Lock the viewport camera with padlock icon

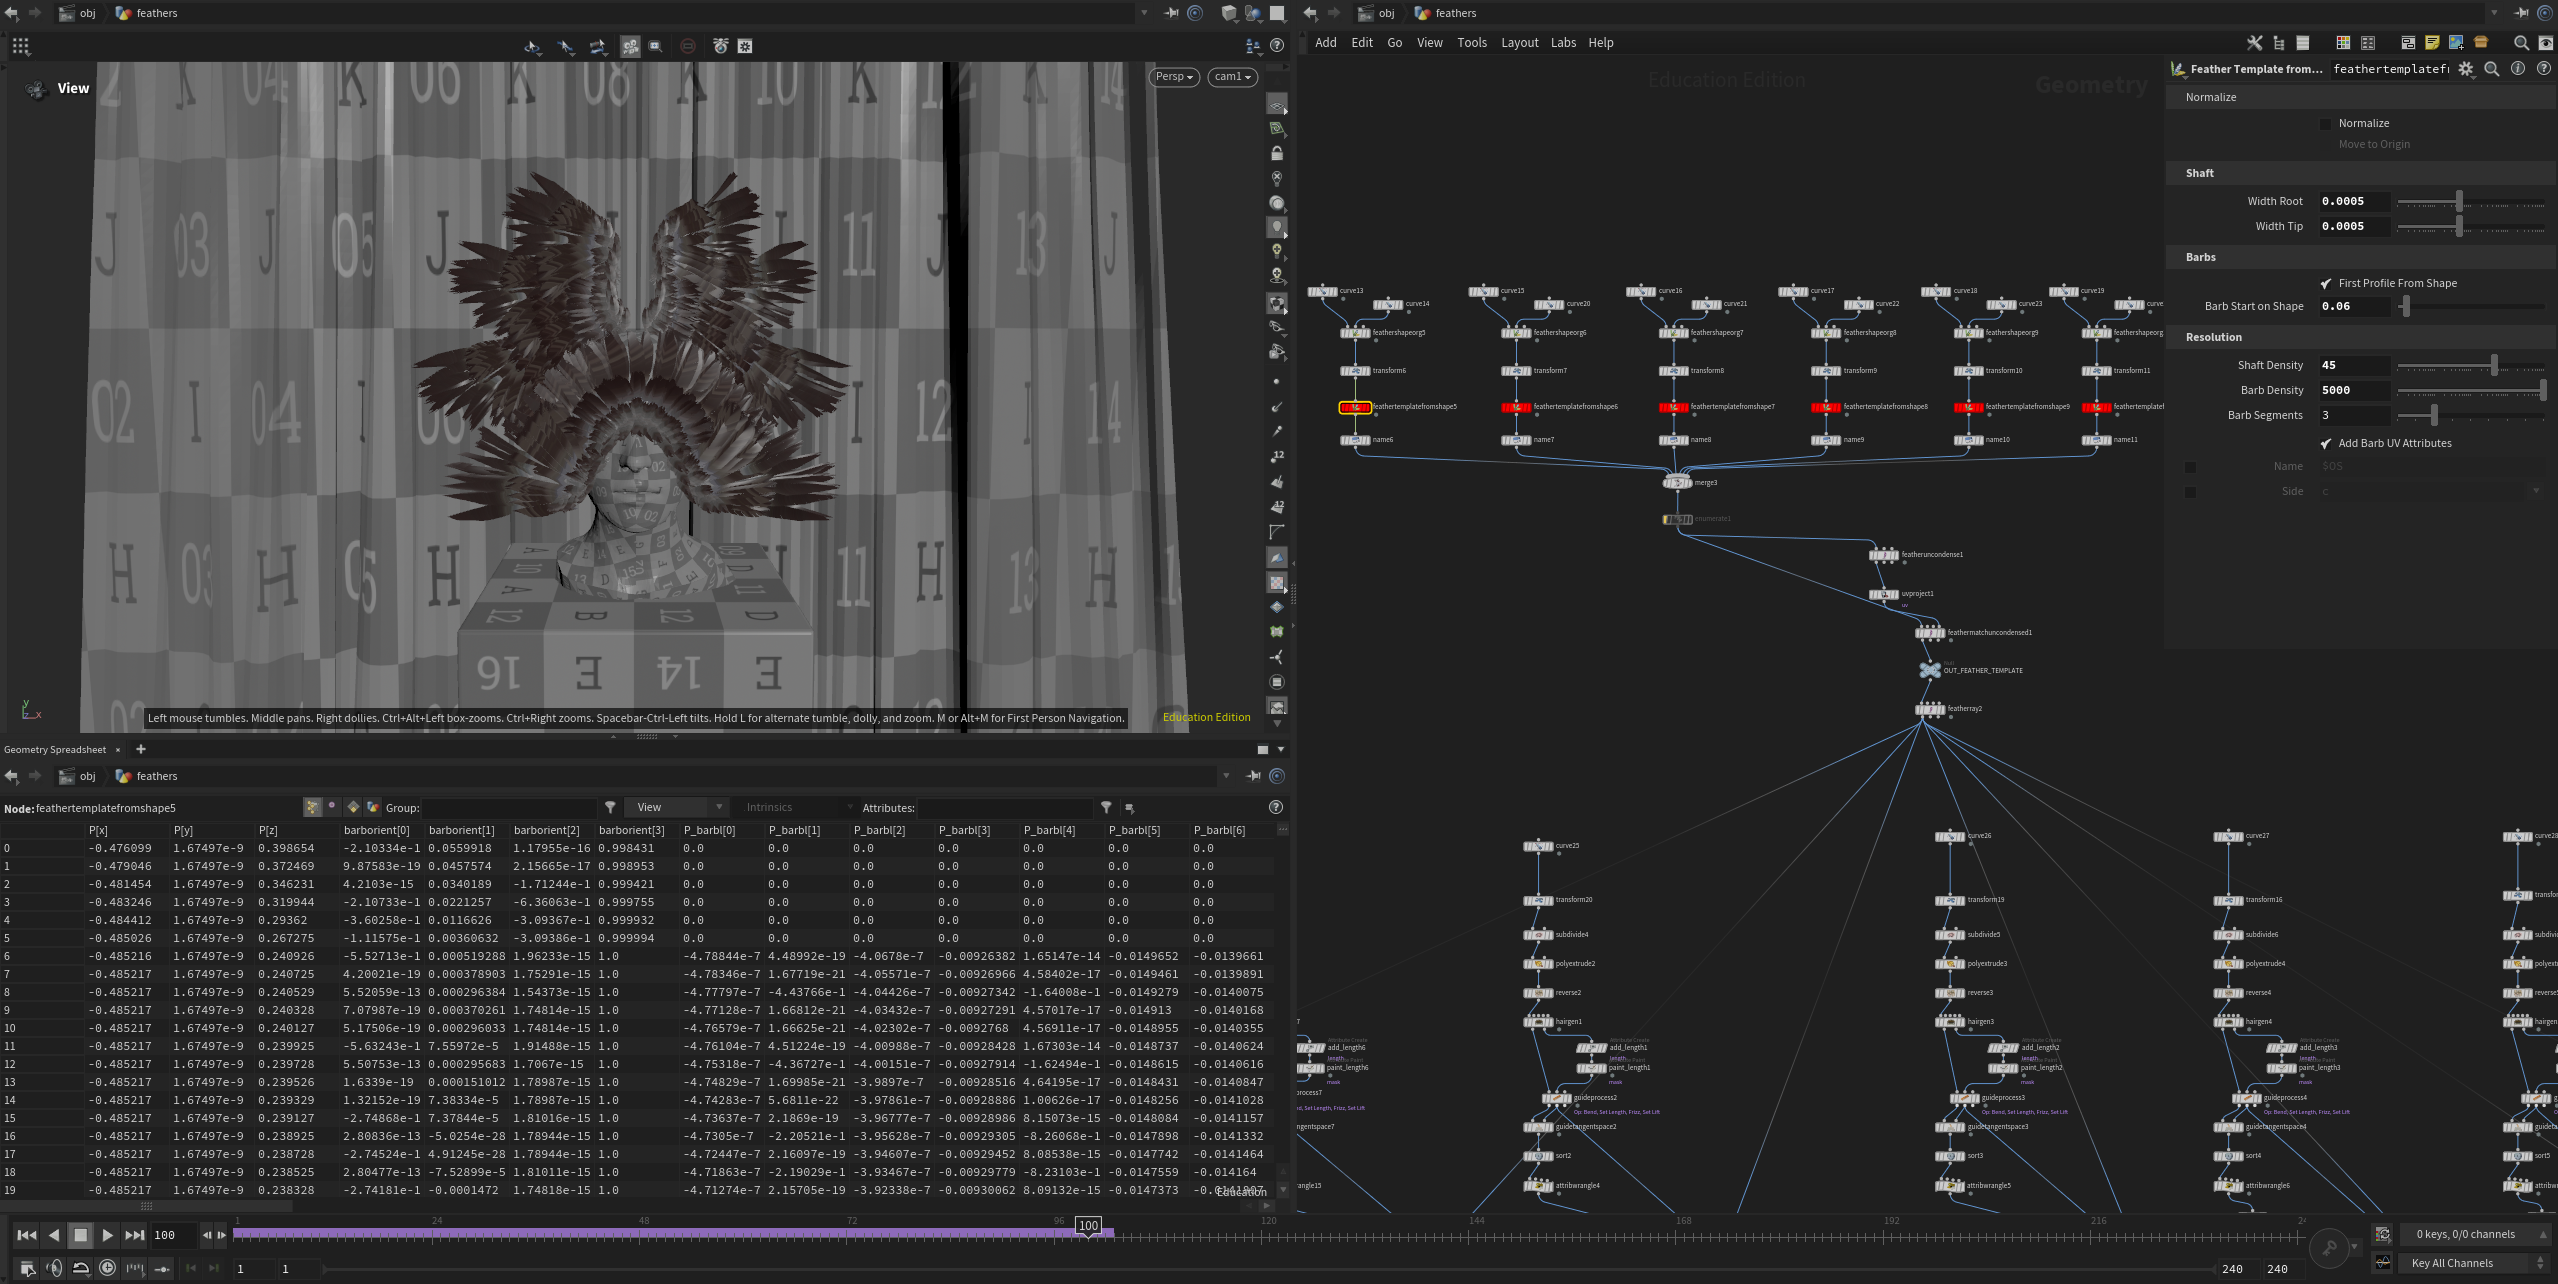[x=1277, y=153]
